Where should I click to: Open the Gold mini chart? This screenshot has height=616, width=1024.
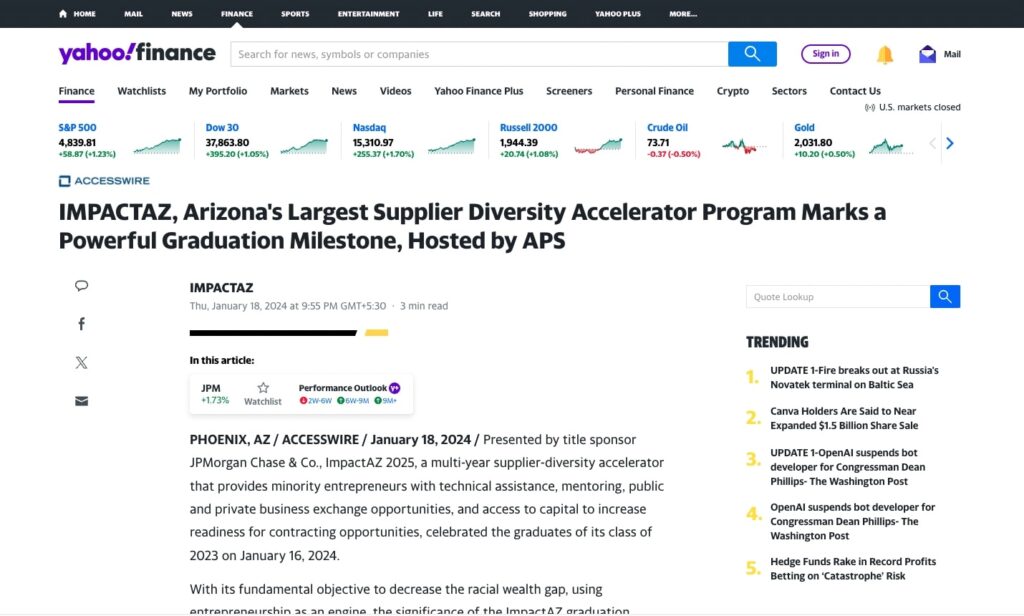pos(891,146)
